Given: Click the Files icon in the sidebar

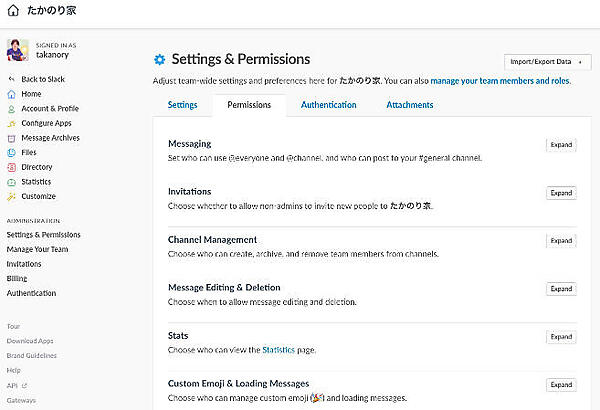Looking at the screenshot, I should 11,153.
